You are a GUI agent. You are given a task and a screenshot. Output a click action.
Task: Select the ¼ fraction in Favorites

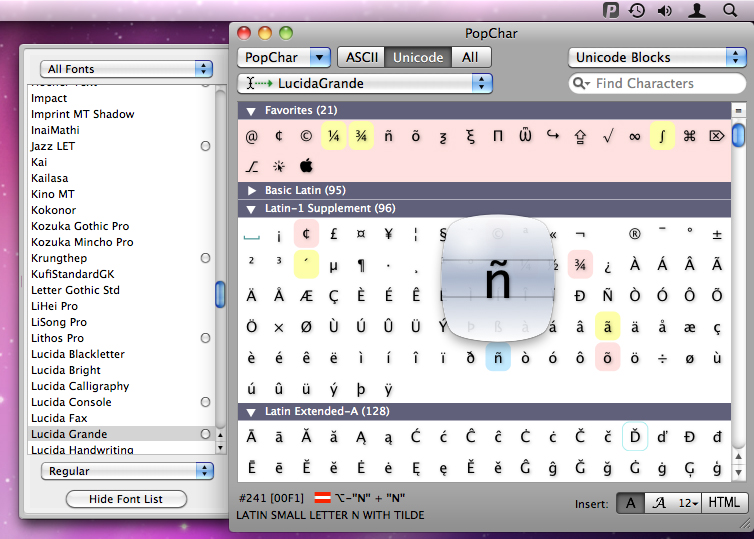pyautogui.click(x=333, y=137)
